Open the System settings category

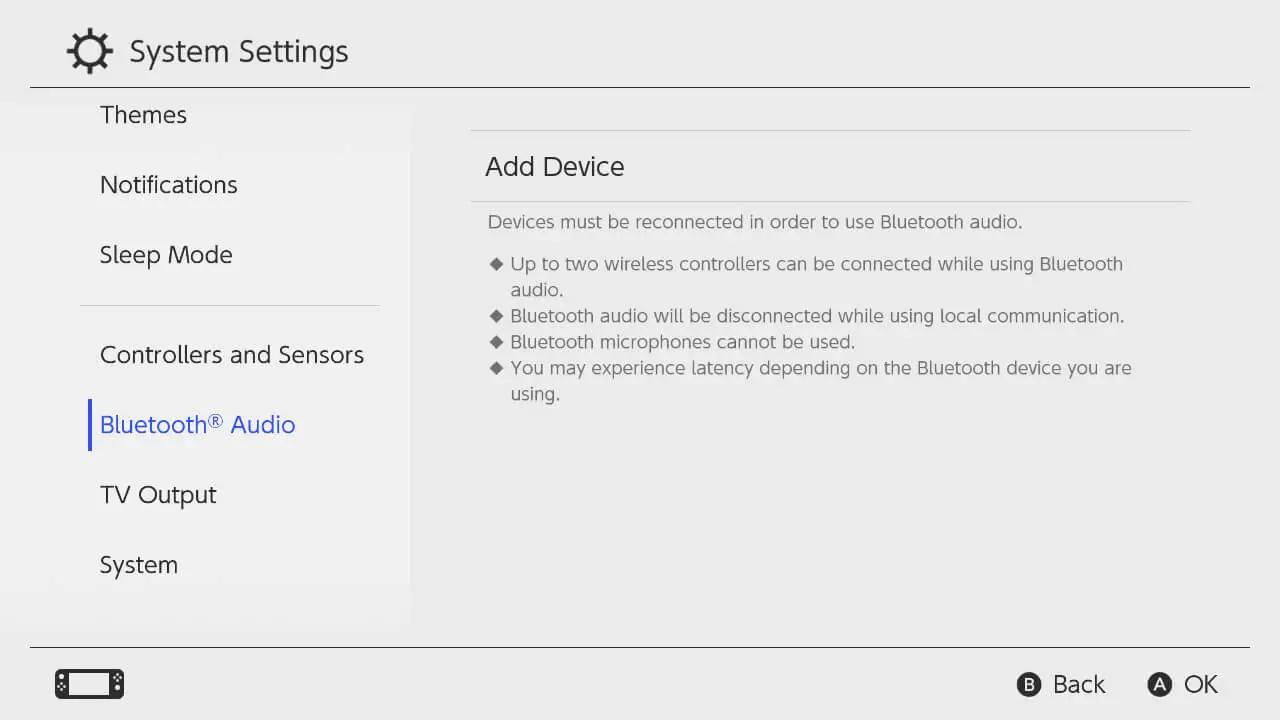point(139,565)
